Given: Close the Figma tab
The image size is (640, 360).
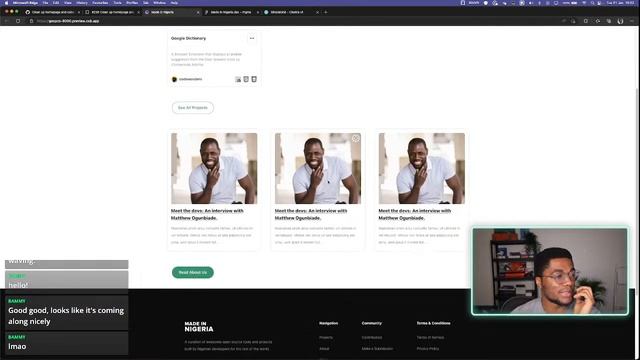Looking at the screenshot, I should pos(258,12).
